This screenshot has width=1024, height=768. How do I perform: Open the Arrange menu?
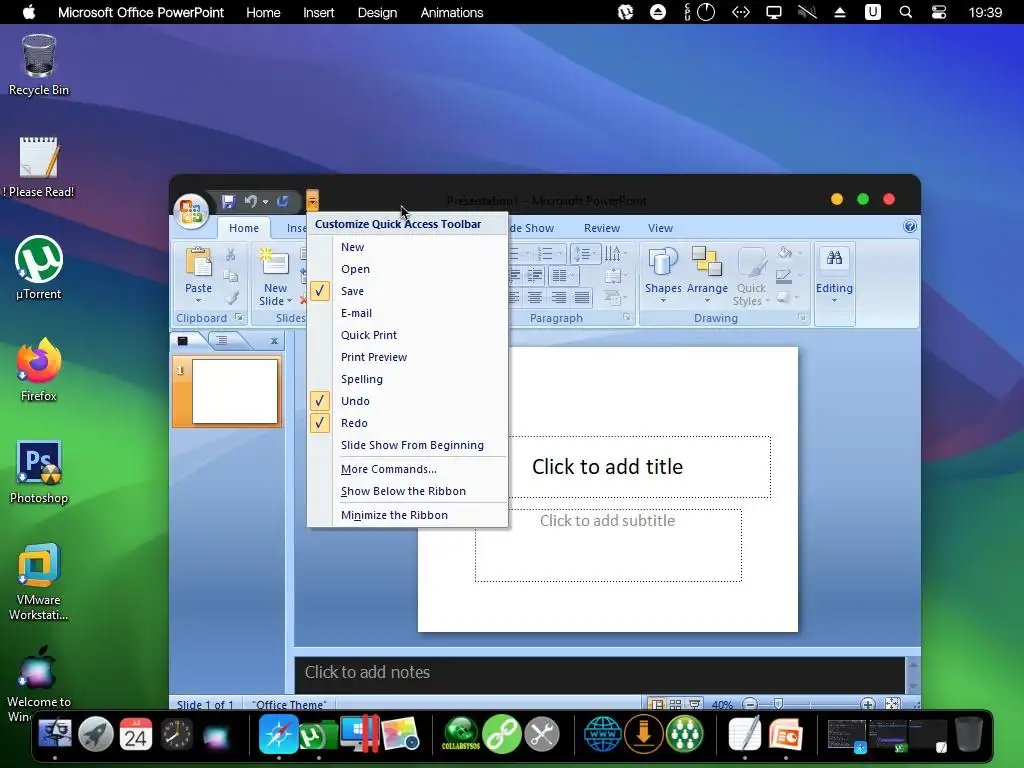pos(707,274)
